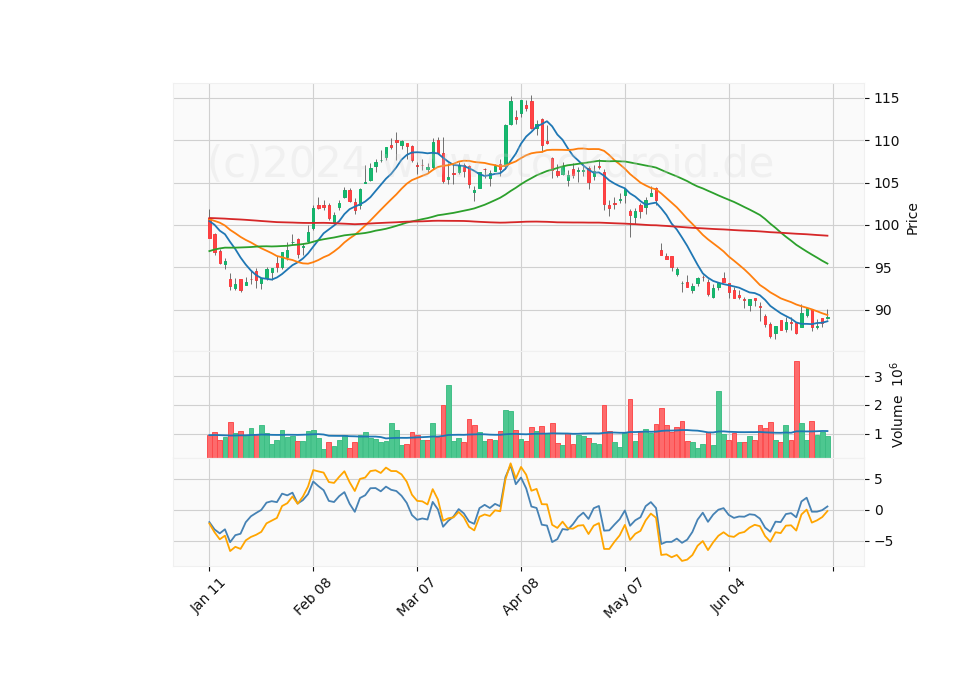Click the 105 price tick label

pos(887,184)
